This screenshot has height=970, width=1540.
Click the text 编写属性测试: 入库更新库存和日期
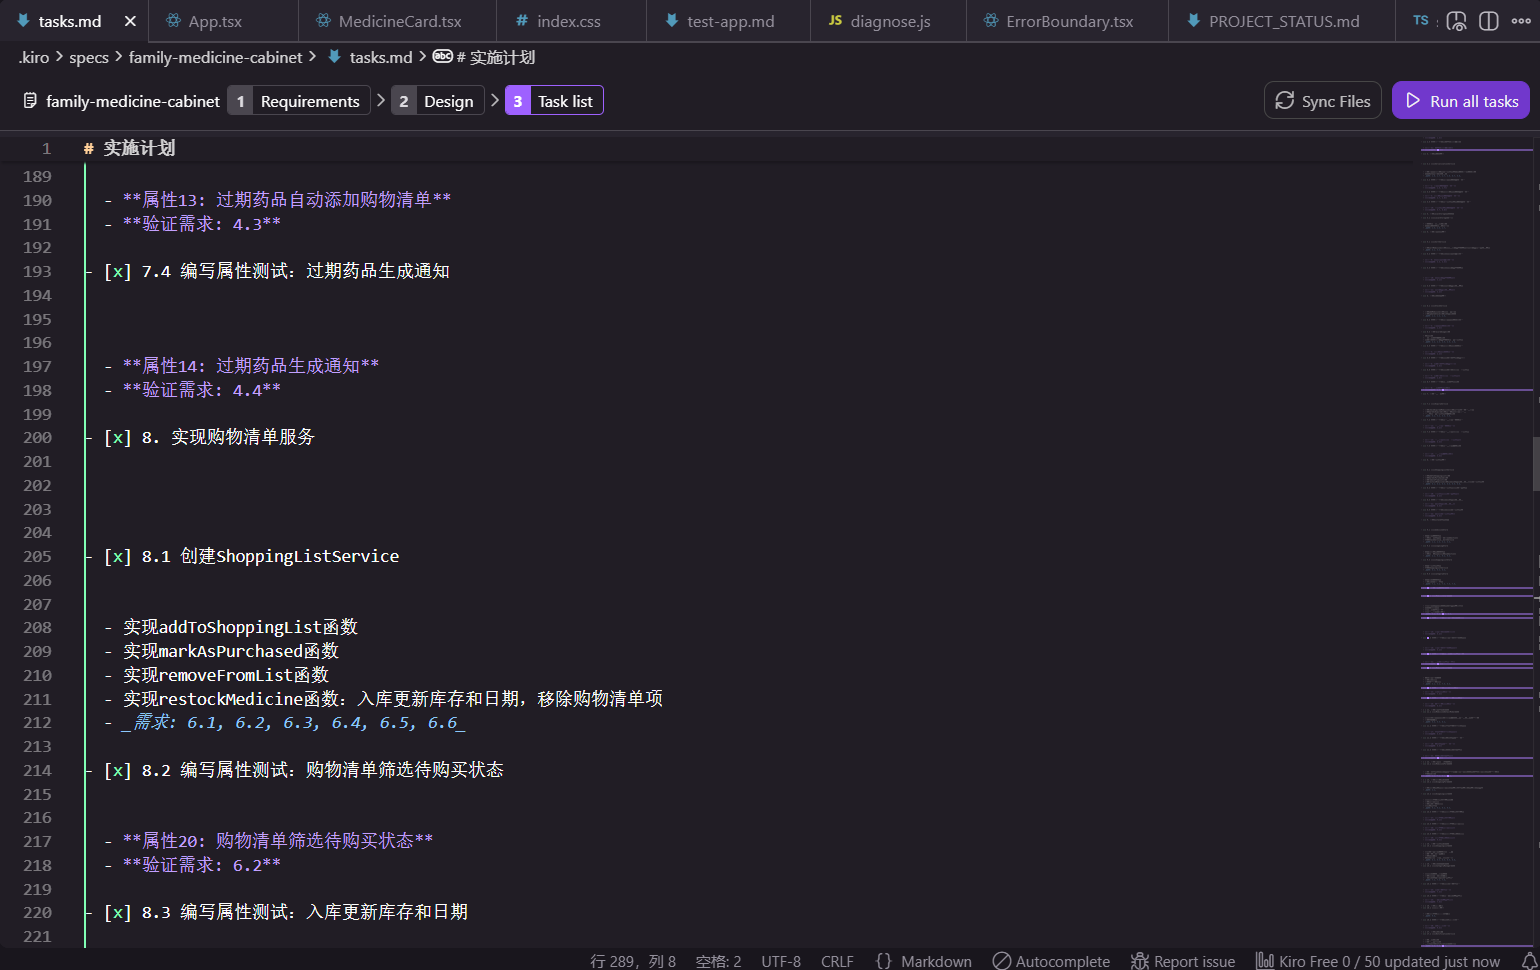click(x=324, y=912)
